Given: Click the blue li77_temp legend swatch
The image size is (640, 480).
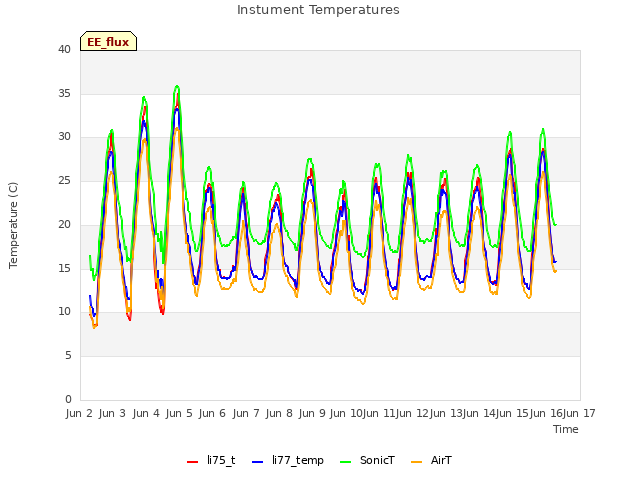Looking at the screenshot, I should pyautogui.click(x=258, y=462).
